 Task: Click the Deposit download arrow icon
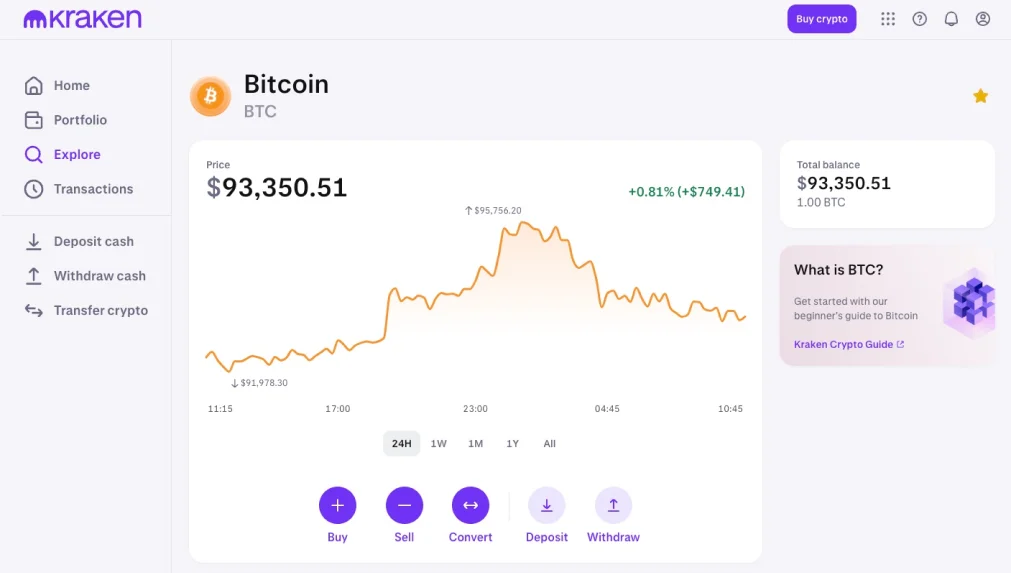[547, 505]
